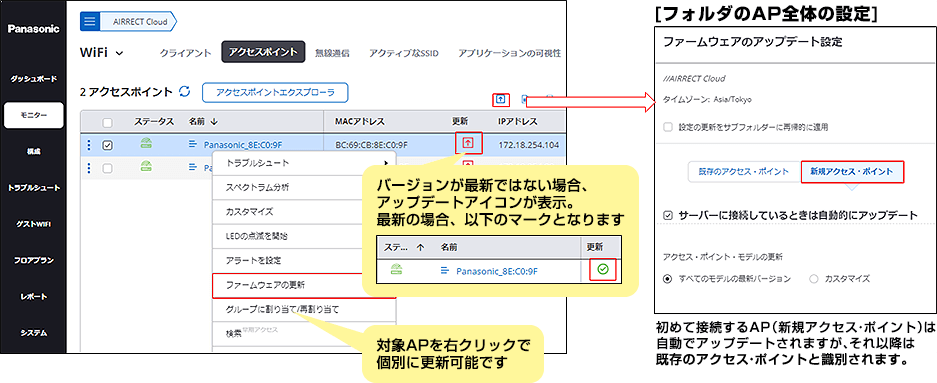
Task: Expand the WiFi dropdown
Action: [x=102, y=53]
